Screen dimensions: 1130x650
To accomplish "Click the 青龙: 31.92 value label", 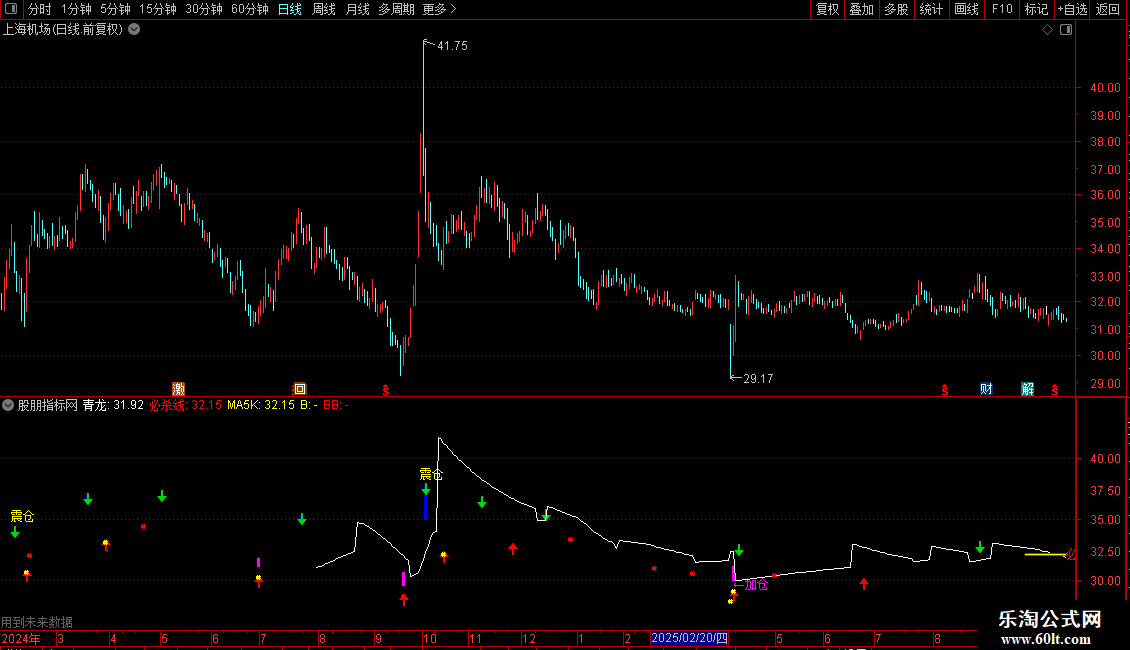I will [113, 405].
